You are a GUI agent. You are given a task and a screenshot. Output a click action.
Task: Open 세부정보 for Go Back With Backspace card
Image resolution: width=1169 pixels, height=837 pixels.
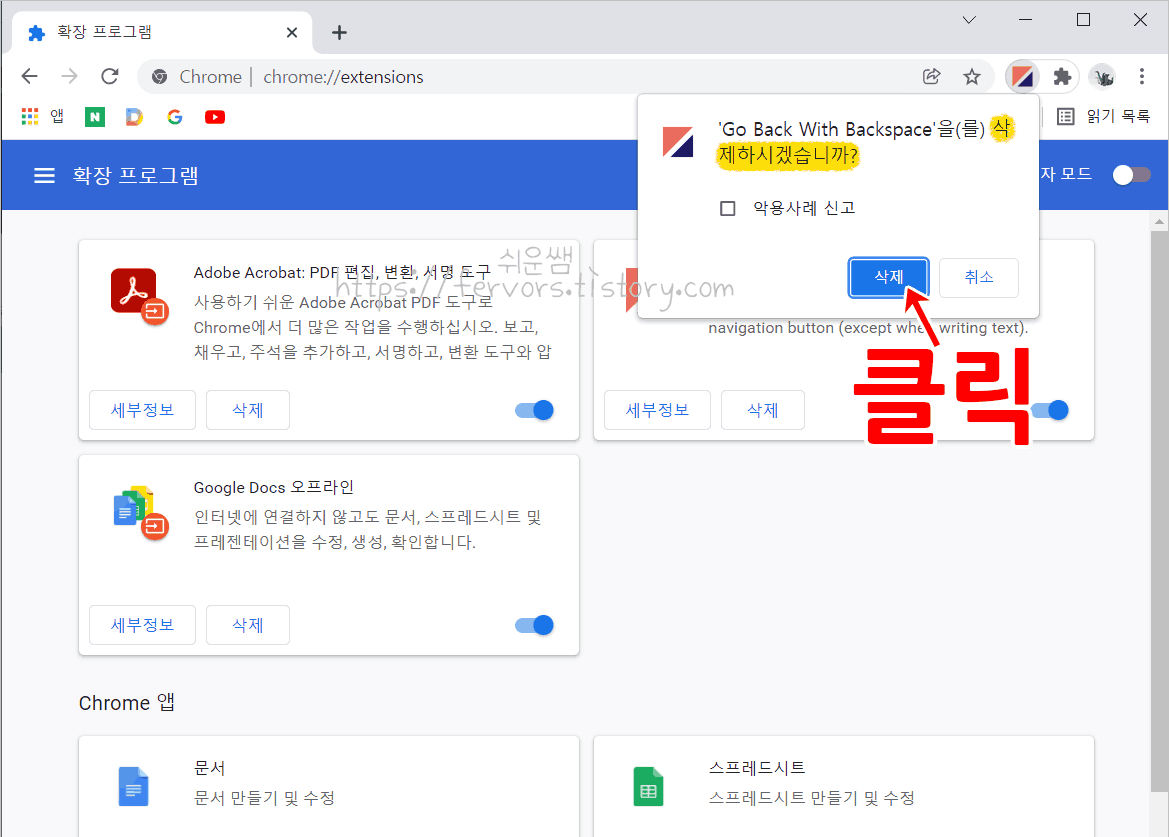[657, 410]
